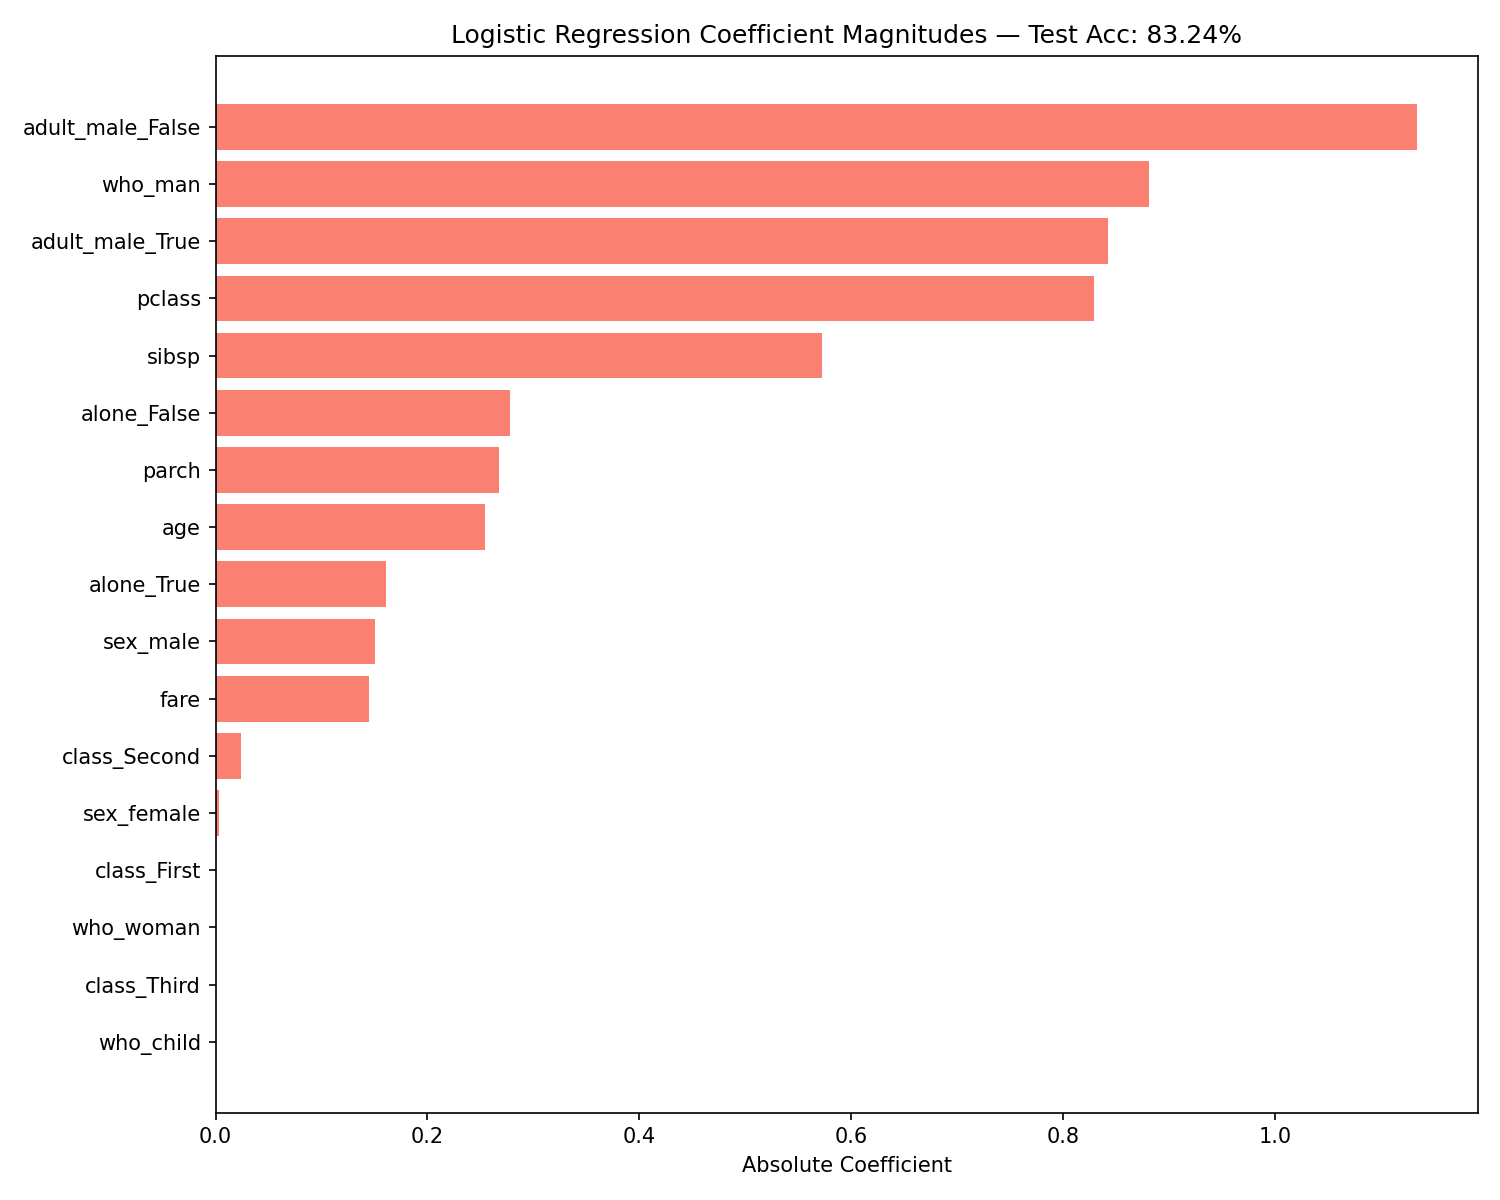The width and height of the screenshot is (1500, 1200).
Task: Click the who_woman label text
Action: tap(135, 927)
